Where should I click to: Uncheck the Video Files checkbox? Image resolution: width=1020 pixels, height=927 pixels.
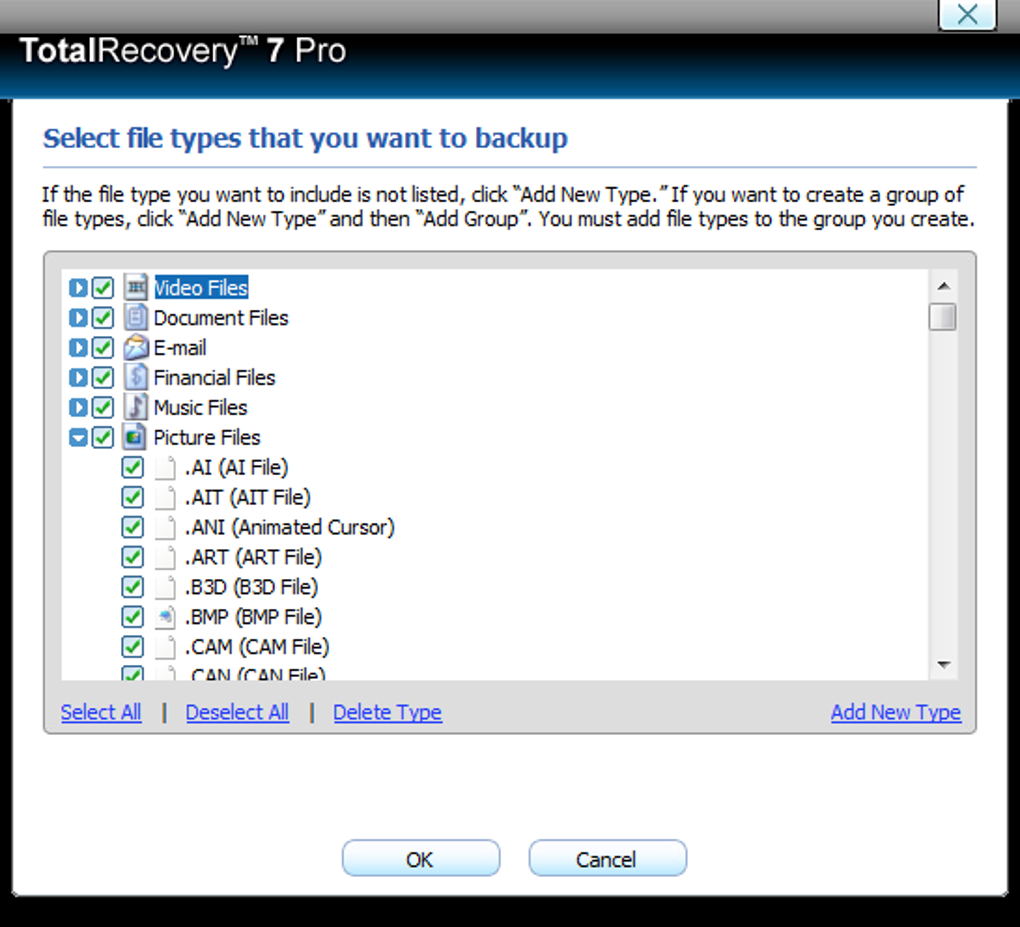(102, 288)
